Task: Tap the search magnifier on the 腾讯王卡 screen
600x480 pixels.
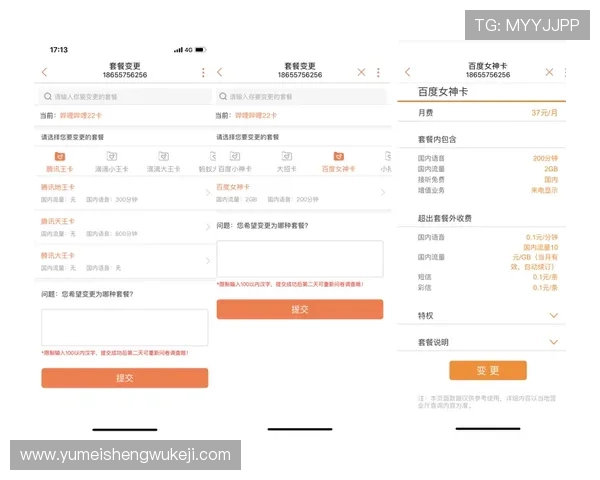Action: (x=47, y=96)
